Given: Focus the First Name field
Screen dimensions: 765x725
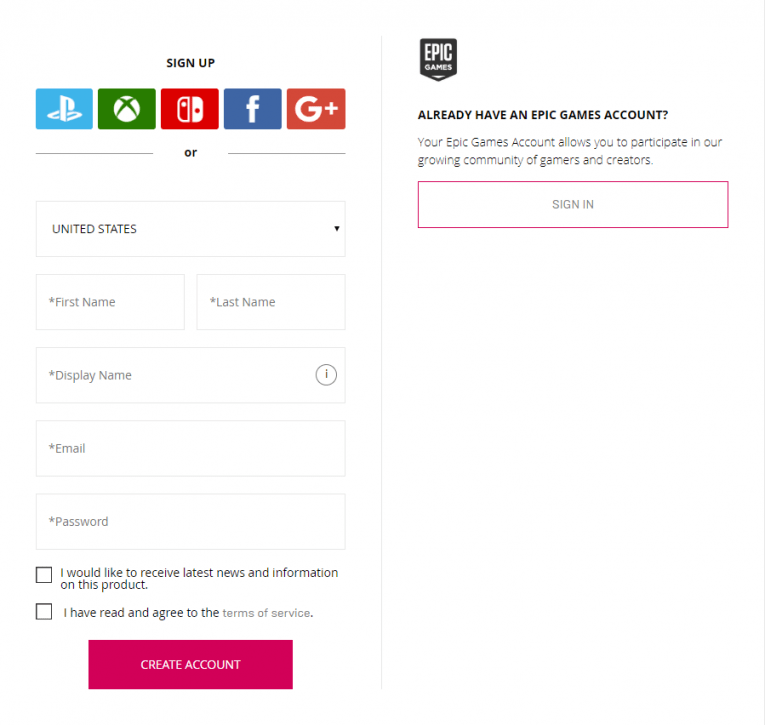Looking at the screenshot, I should pos(110,302).
